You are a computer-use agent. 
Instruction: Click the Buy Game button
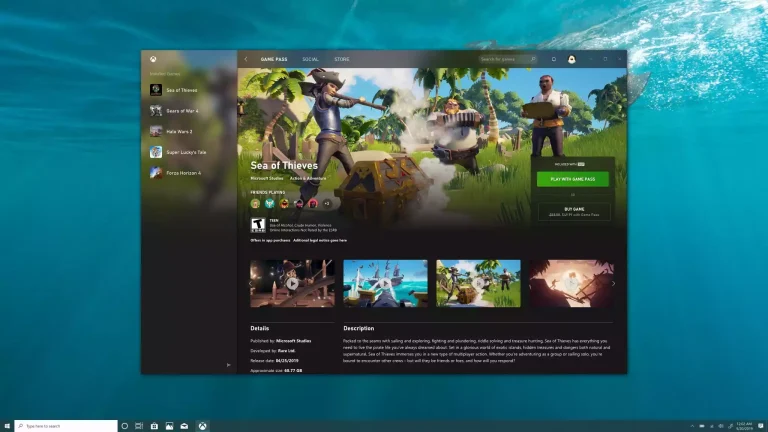click(573, 211)
